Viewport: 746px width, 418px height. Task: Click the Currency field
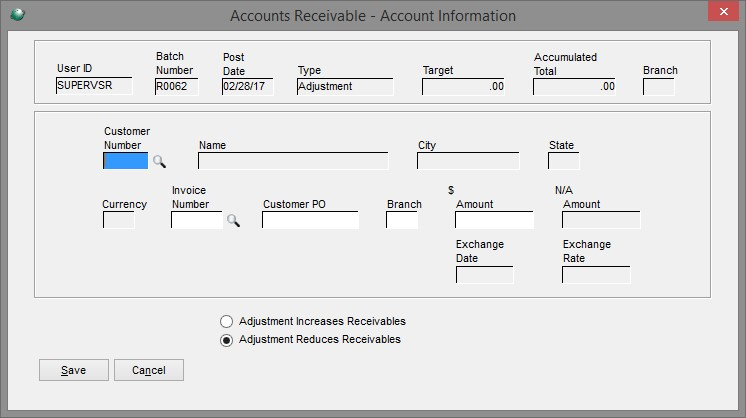click(x=119, y=220)
